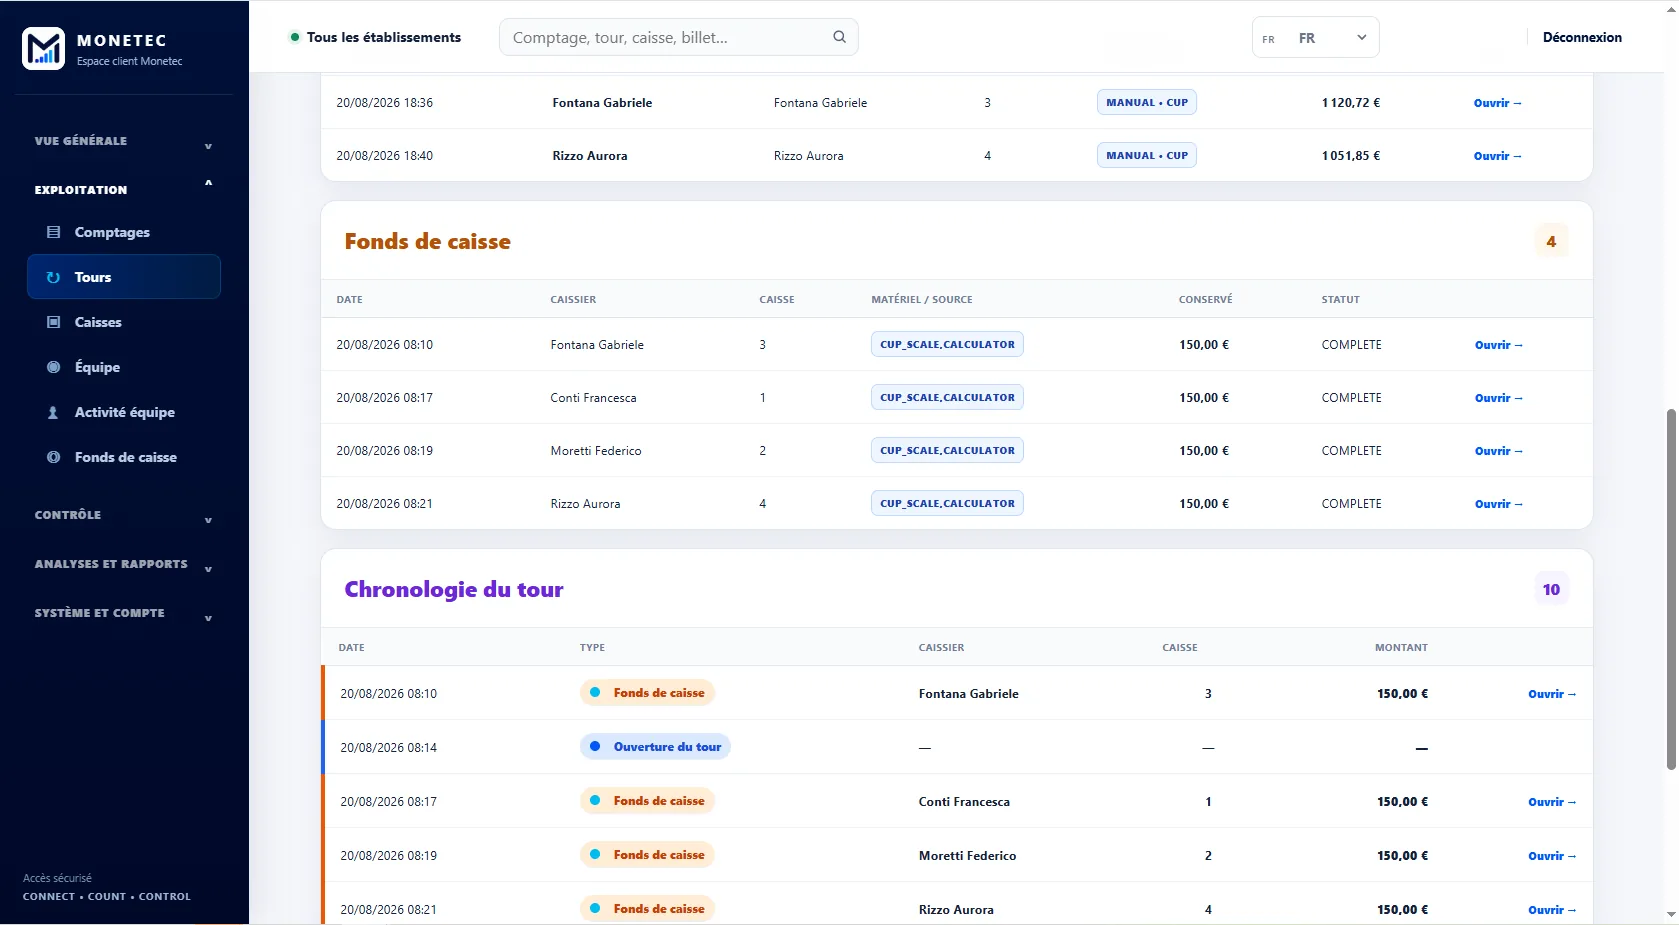1679x925 pixels.
Task: Click the Équipe circle icon
Action: (54, 367)
